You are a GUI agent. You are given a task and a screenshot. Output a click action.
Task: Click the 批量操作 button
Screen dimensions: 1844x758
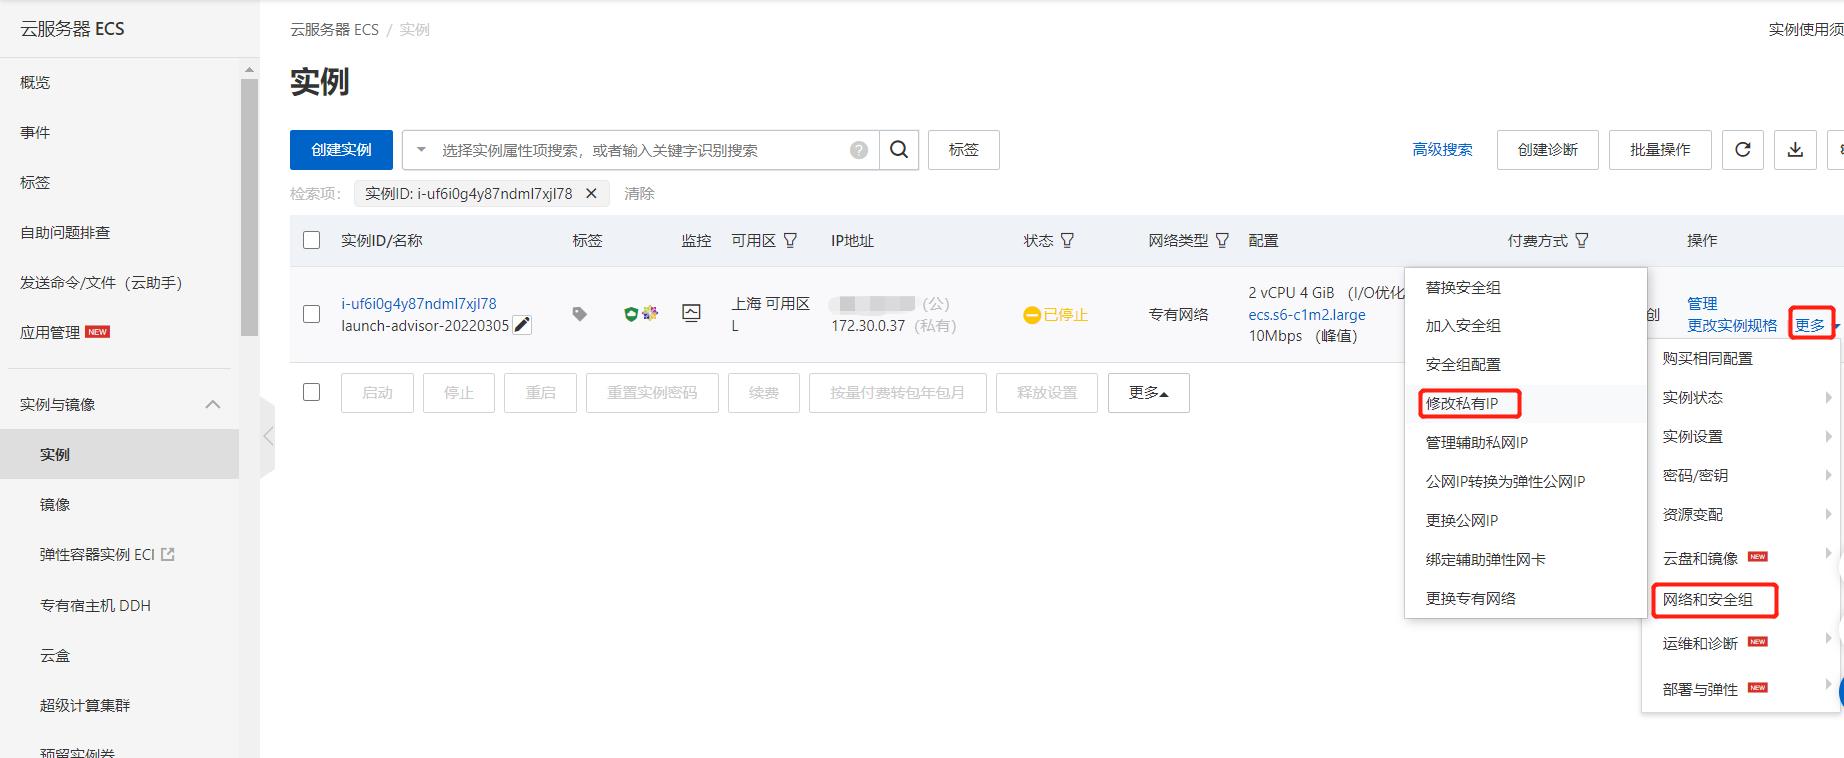[x=1660, y=150]
